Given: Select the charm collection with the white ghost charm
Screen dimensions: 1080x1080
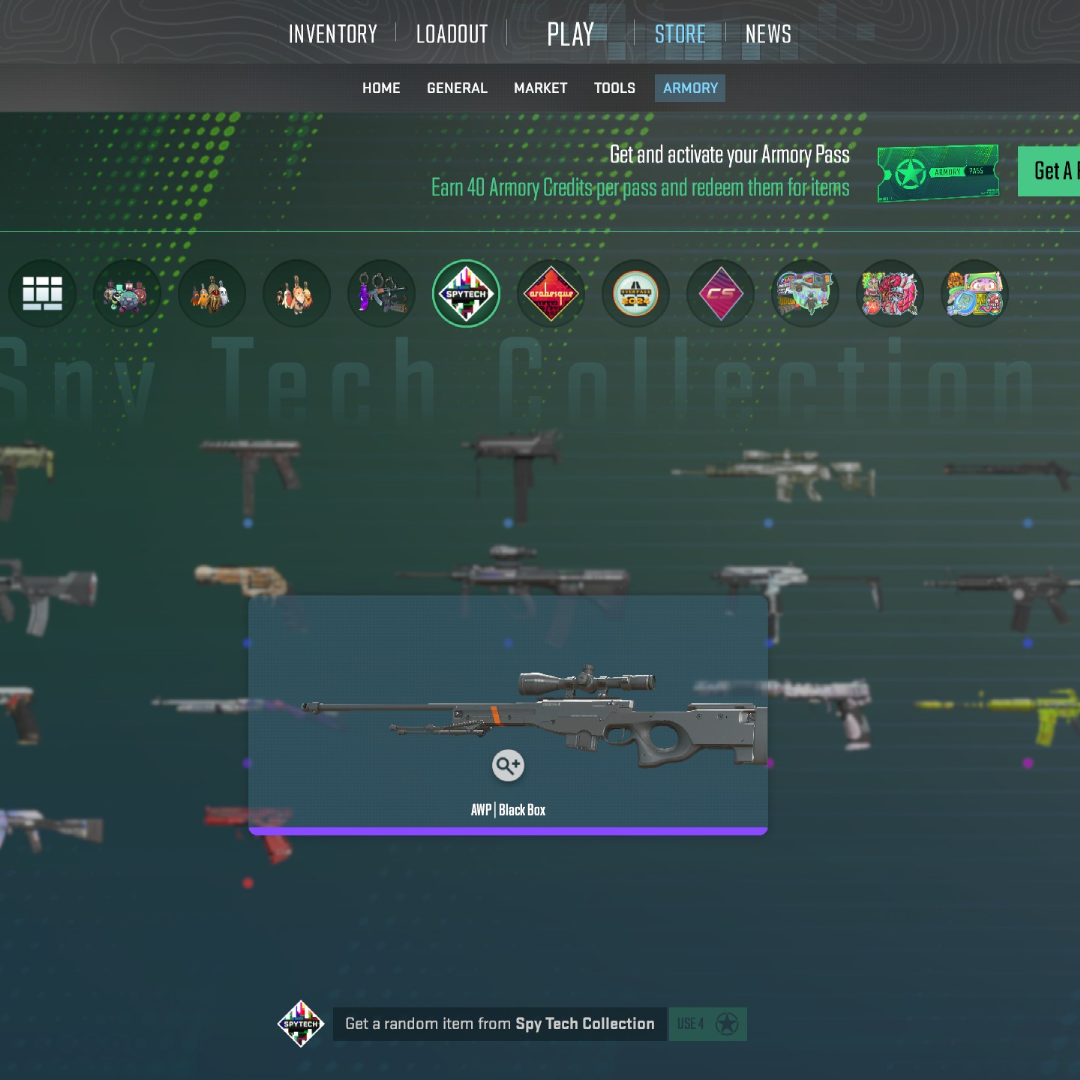Looking at the screenshot, I should (211, 293).
